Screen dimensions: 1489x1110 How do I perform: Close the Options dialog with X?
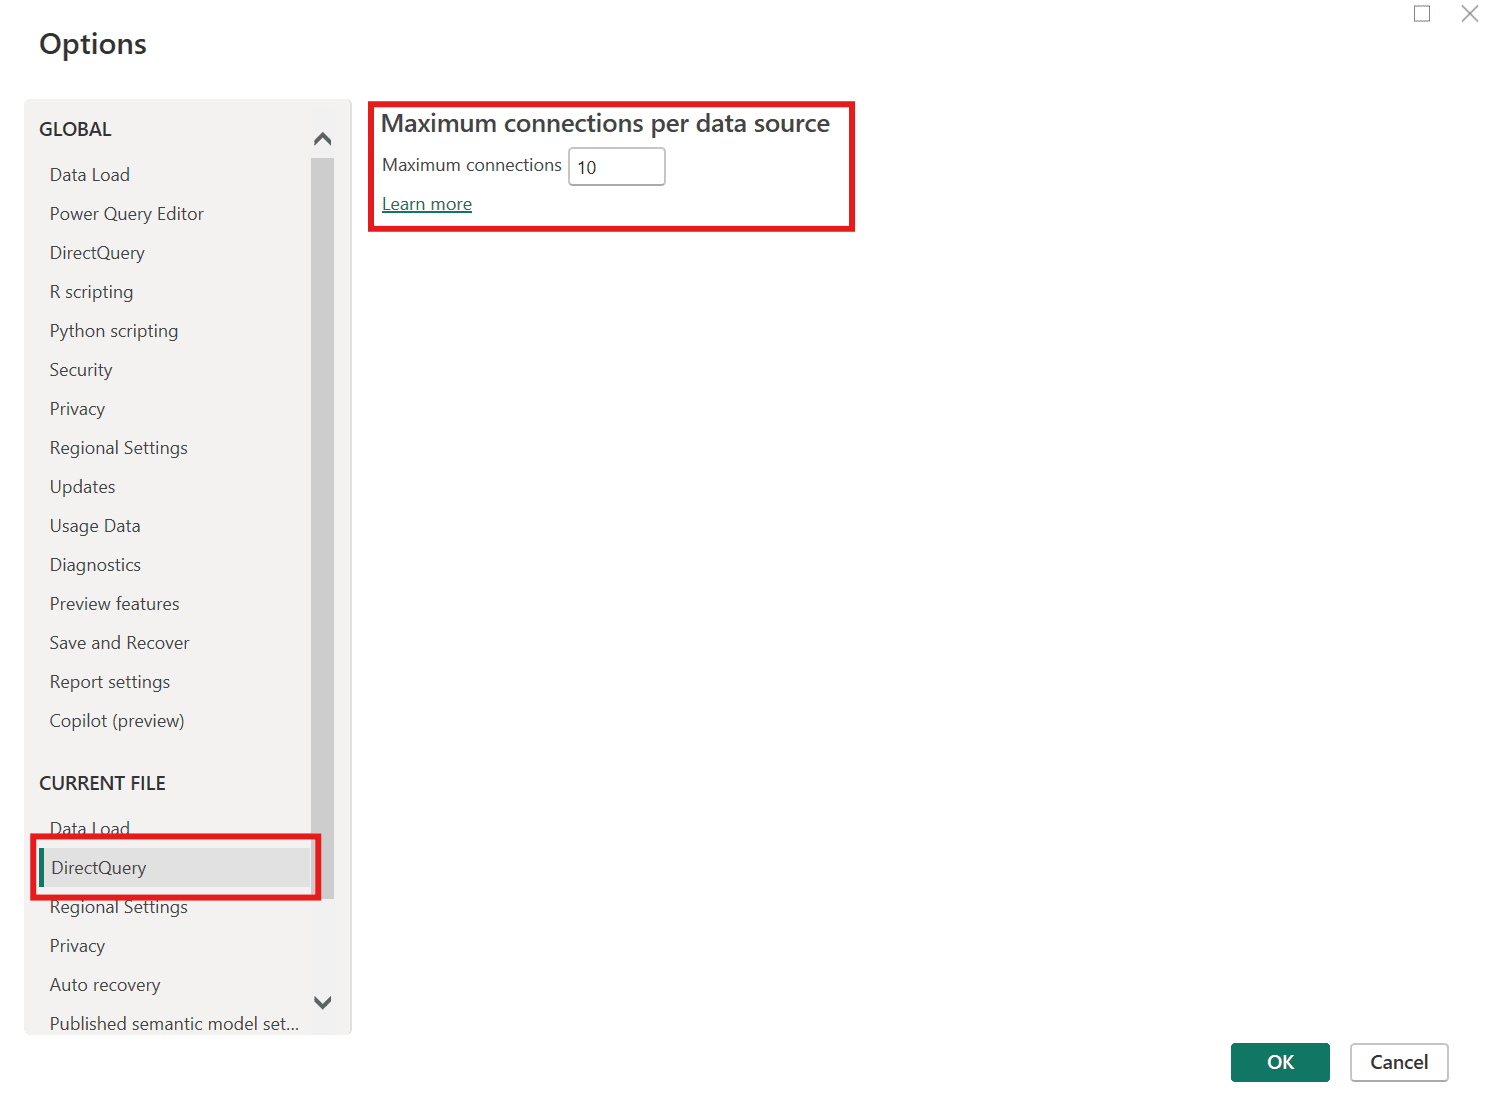pos(1469,14)
